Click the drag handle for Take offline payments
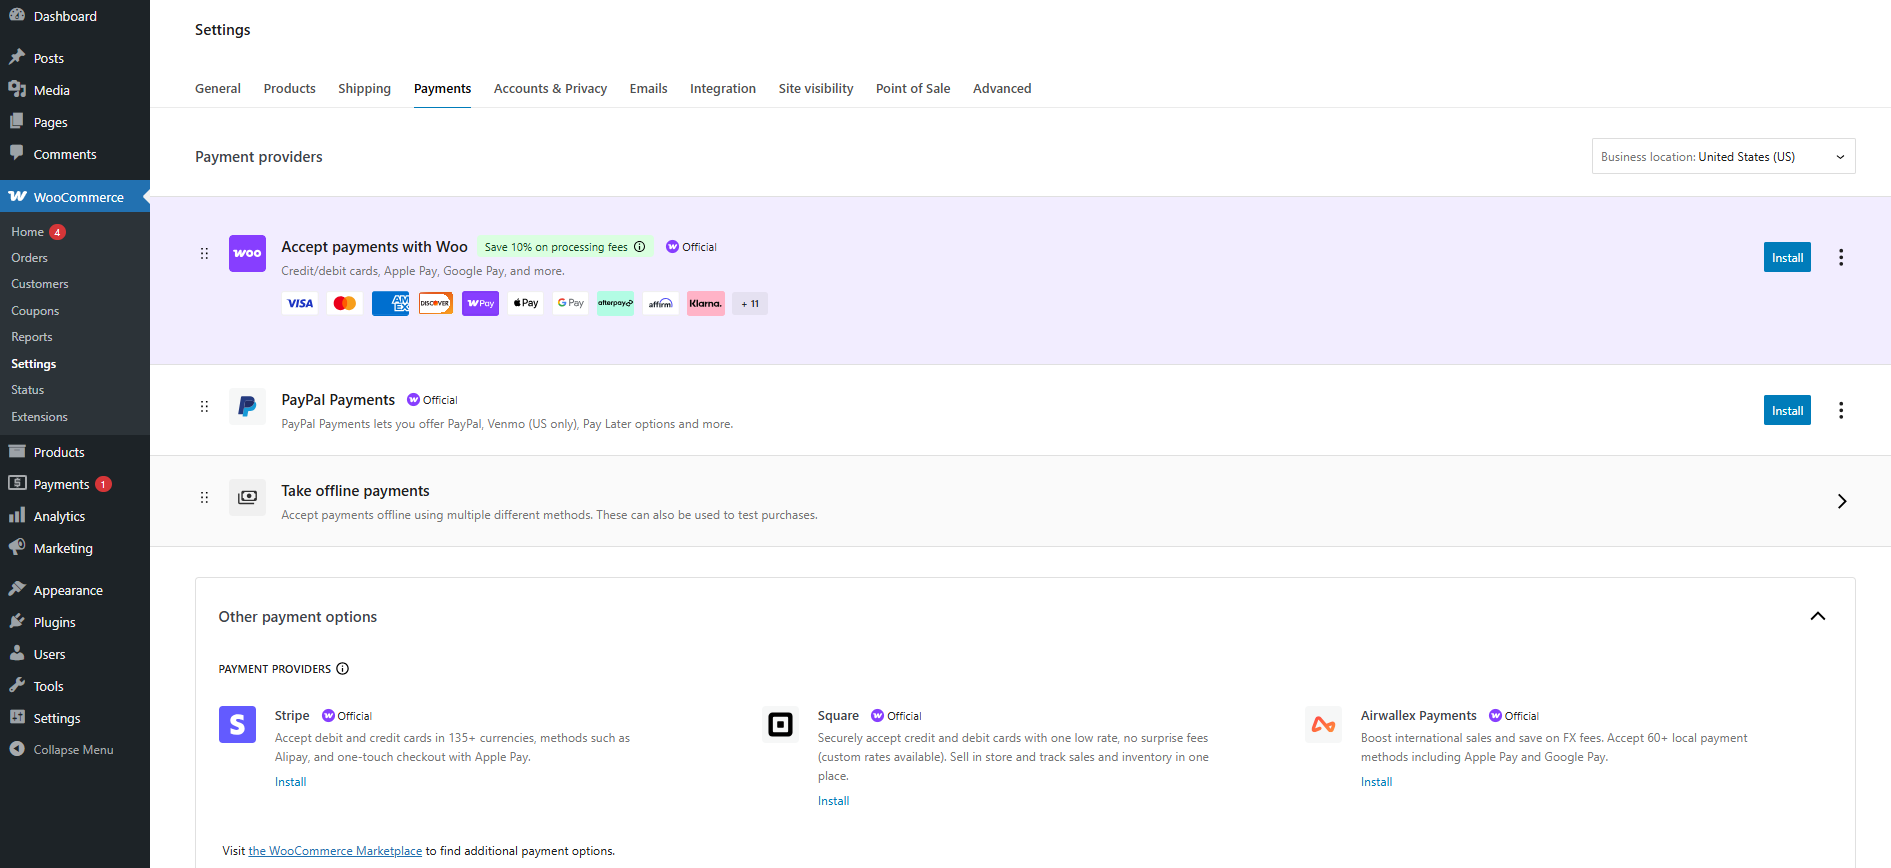 tap(204, 498)
